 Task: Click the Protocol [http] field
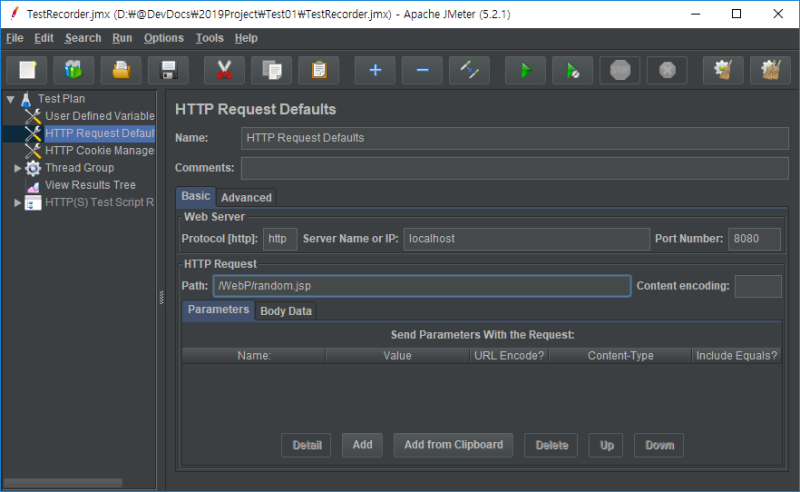pyautogui.click(x=280, y=239)
